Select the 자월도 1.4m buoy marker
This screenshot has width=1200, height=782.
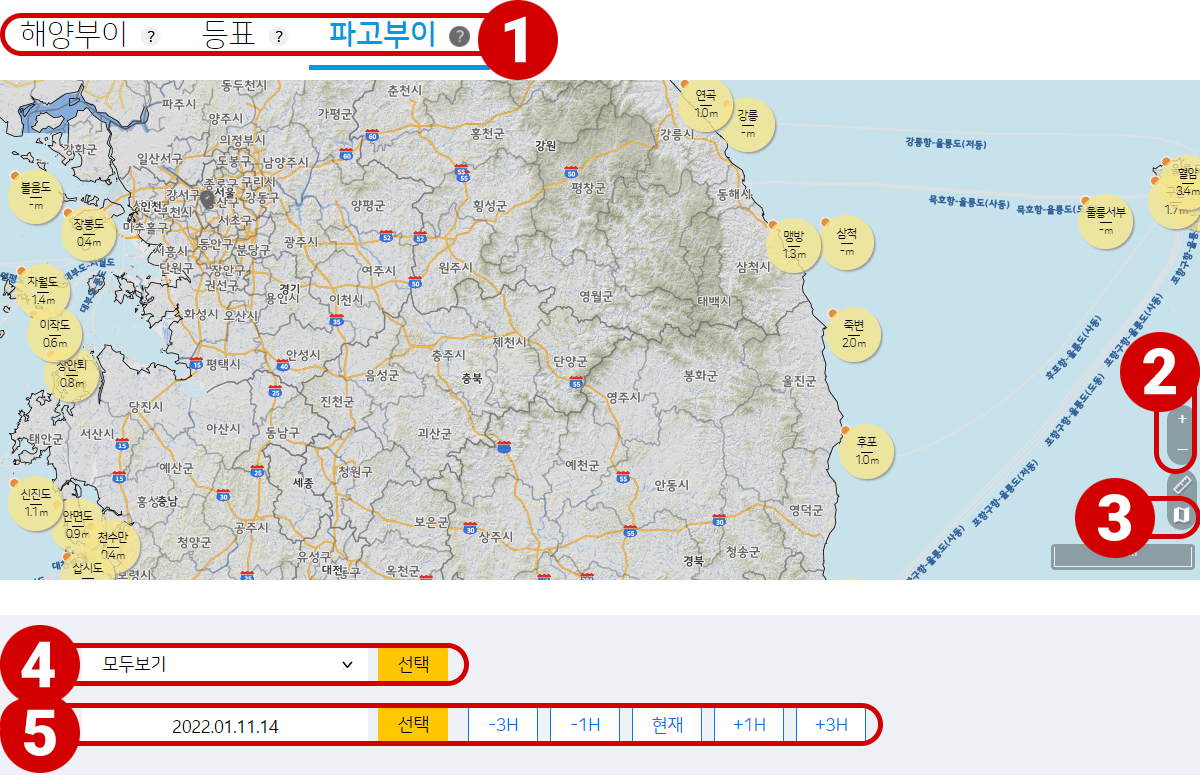(x=43, y=291)
